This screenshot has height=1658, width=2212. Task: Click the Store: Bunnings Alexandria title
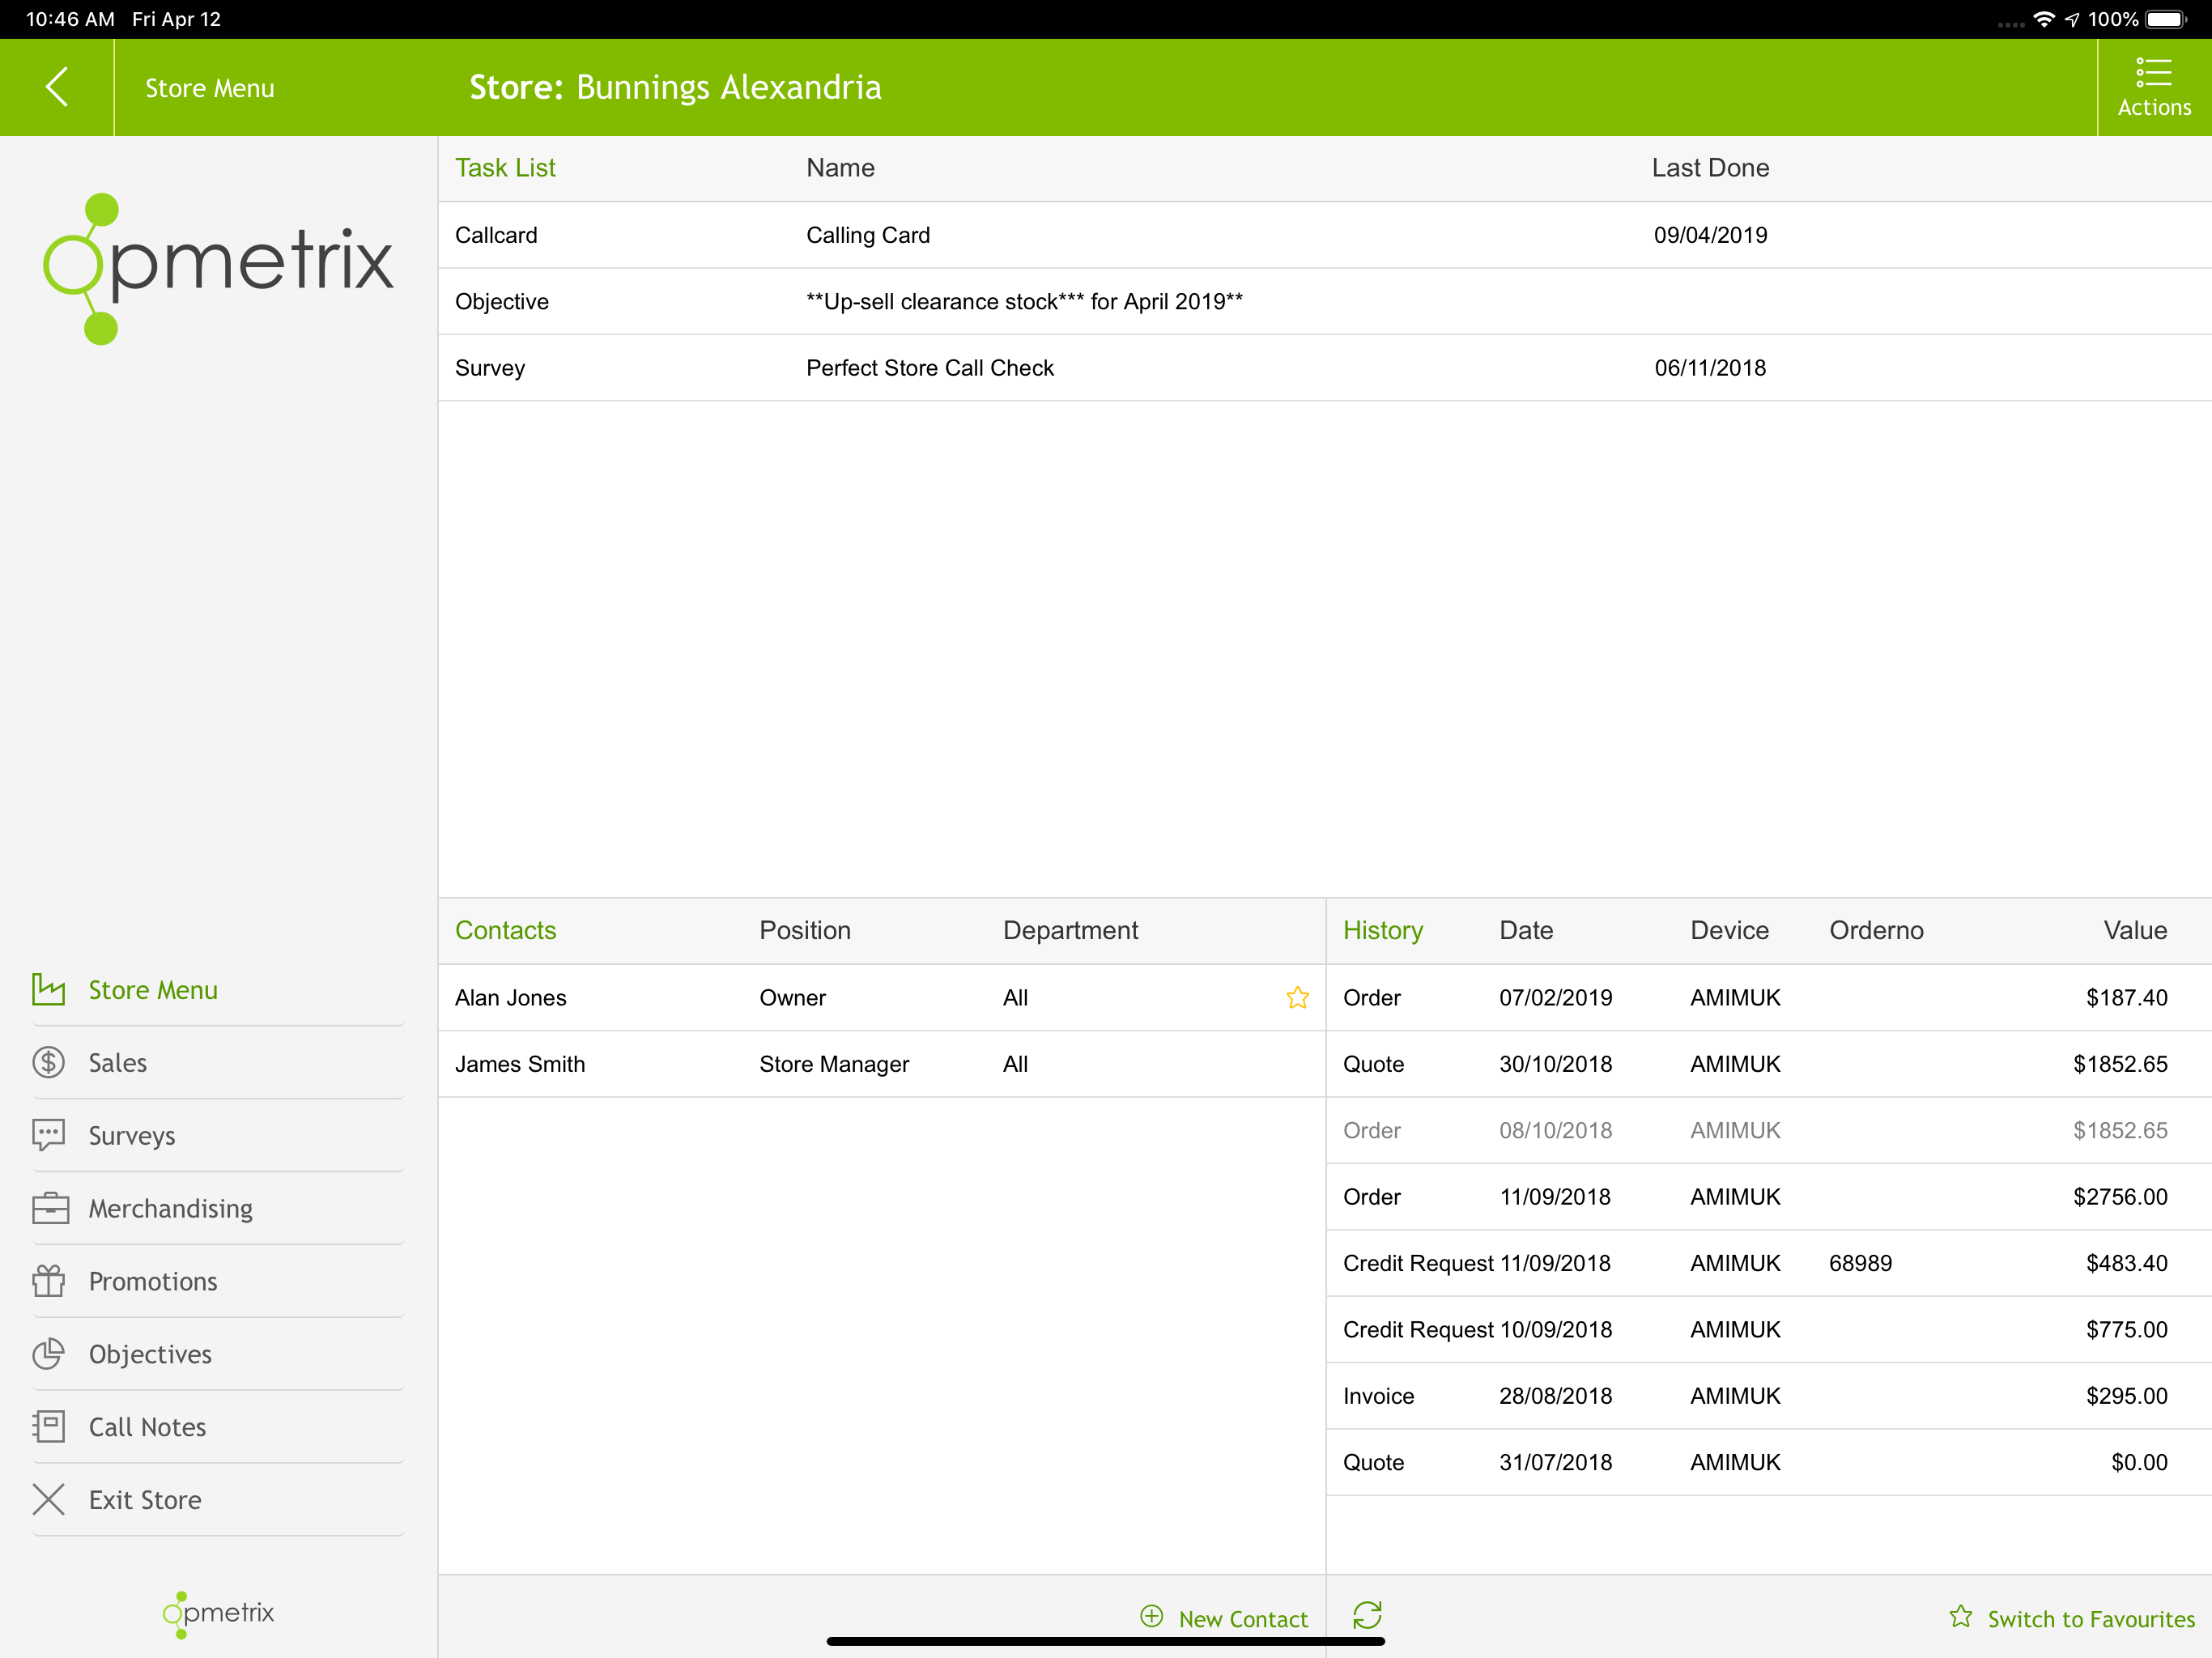click(675, 87)
